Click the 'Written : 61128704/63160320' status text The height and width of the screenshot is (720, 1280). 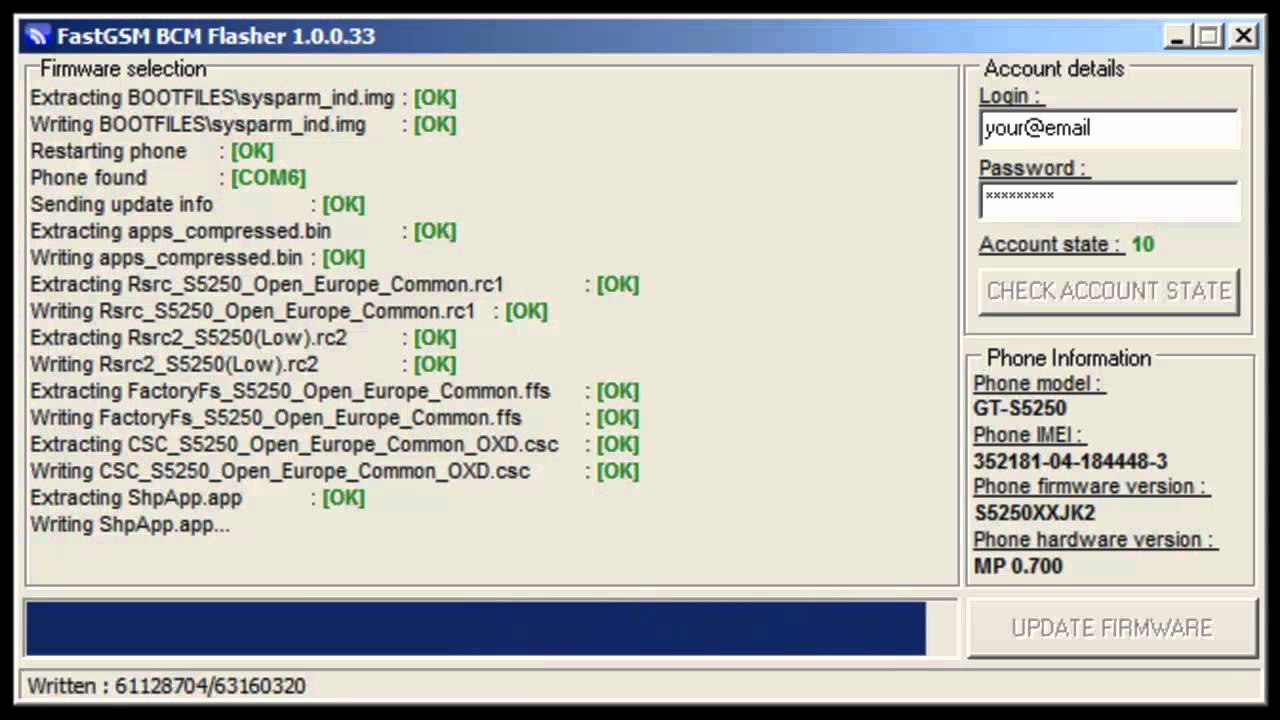[x=167, y=686]
